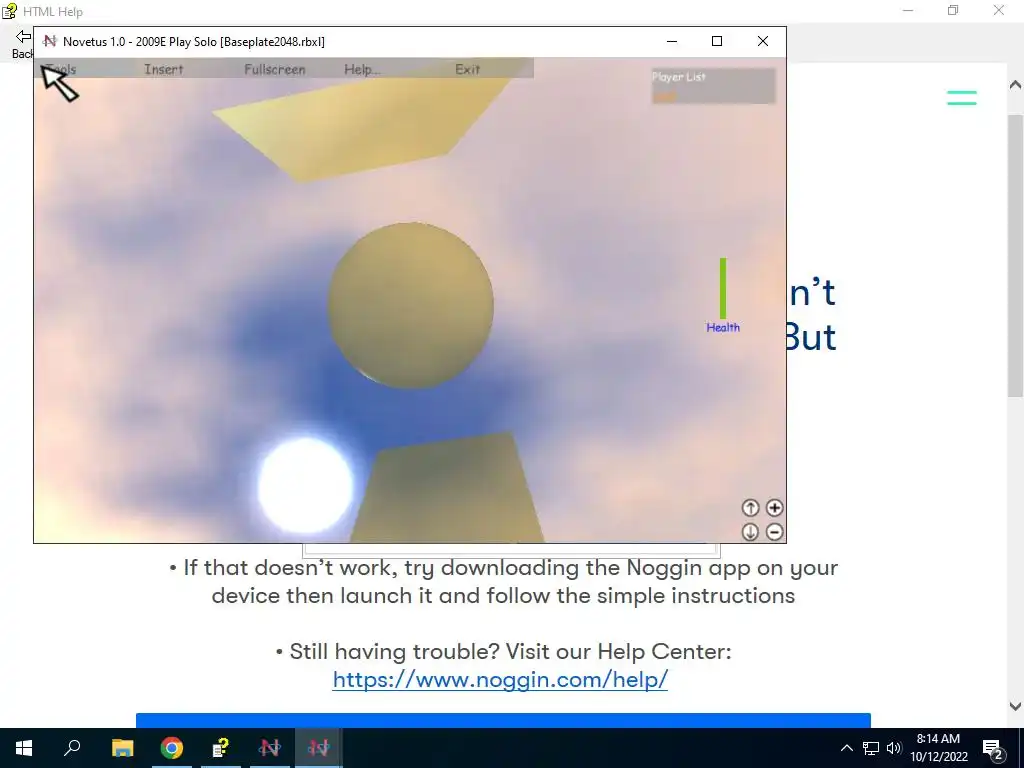The width and height of the screenshot is (1024, 768).
Task: Switch to active Novetus taskbar icon
Action: [x=319, y=748]
